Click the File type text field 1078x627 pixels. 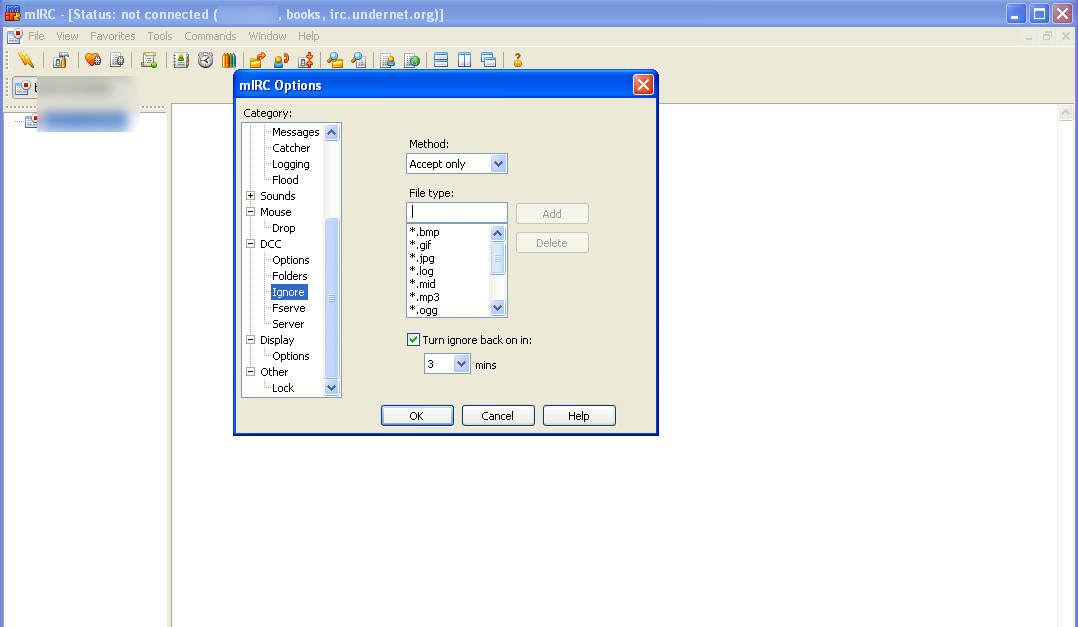457,212
